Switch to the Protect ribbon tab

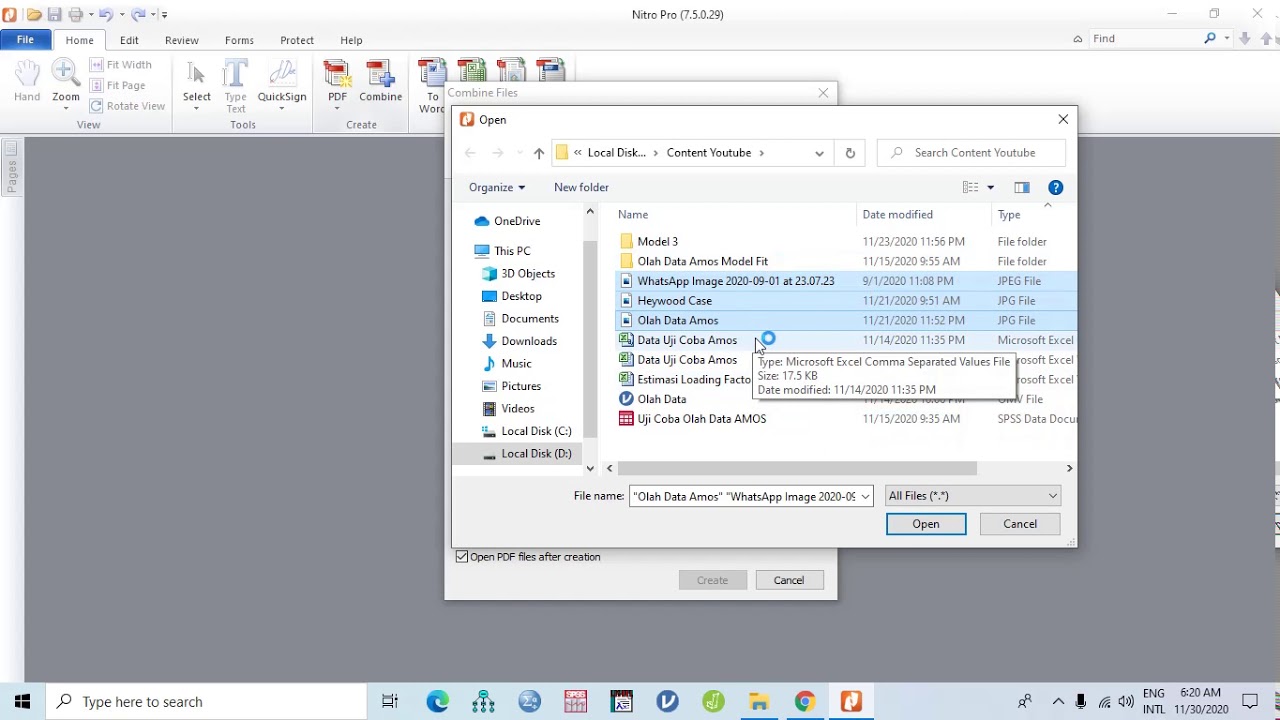297,40
